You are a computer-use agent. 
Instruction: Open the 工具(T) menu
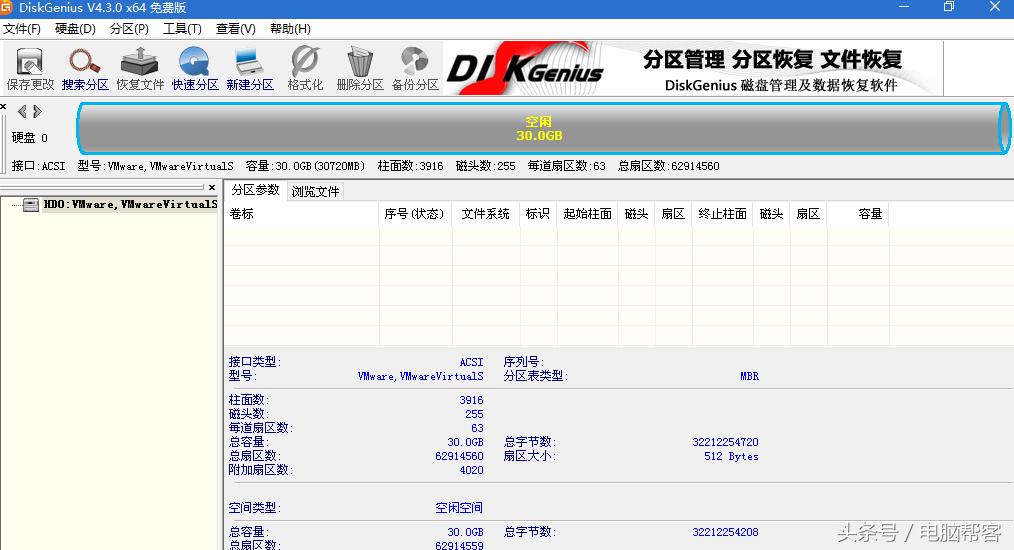pos(182,28)
